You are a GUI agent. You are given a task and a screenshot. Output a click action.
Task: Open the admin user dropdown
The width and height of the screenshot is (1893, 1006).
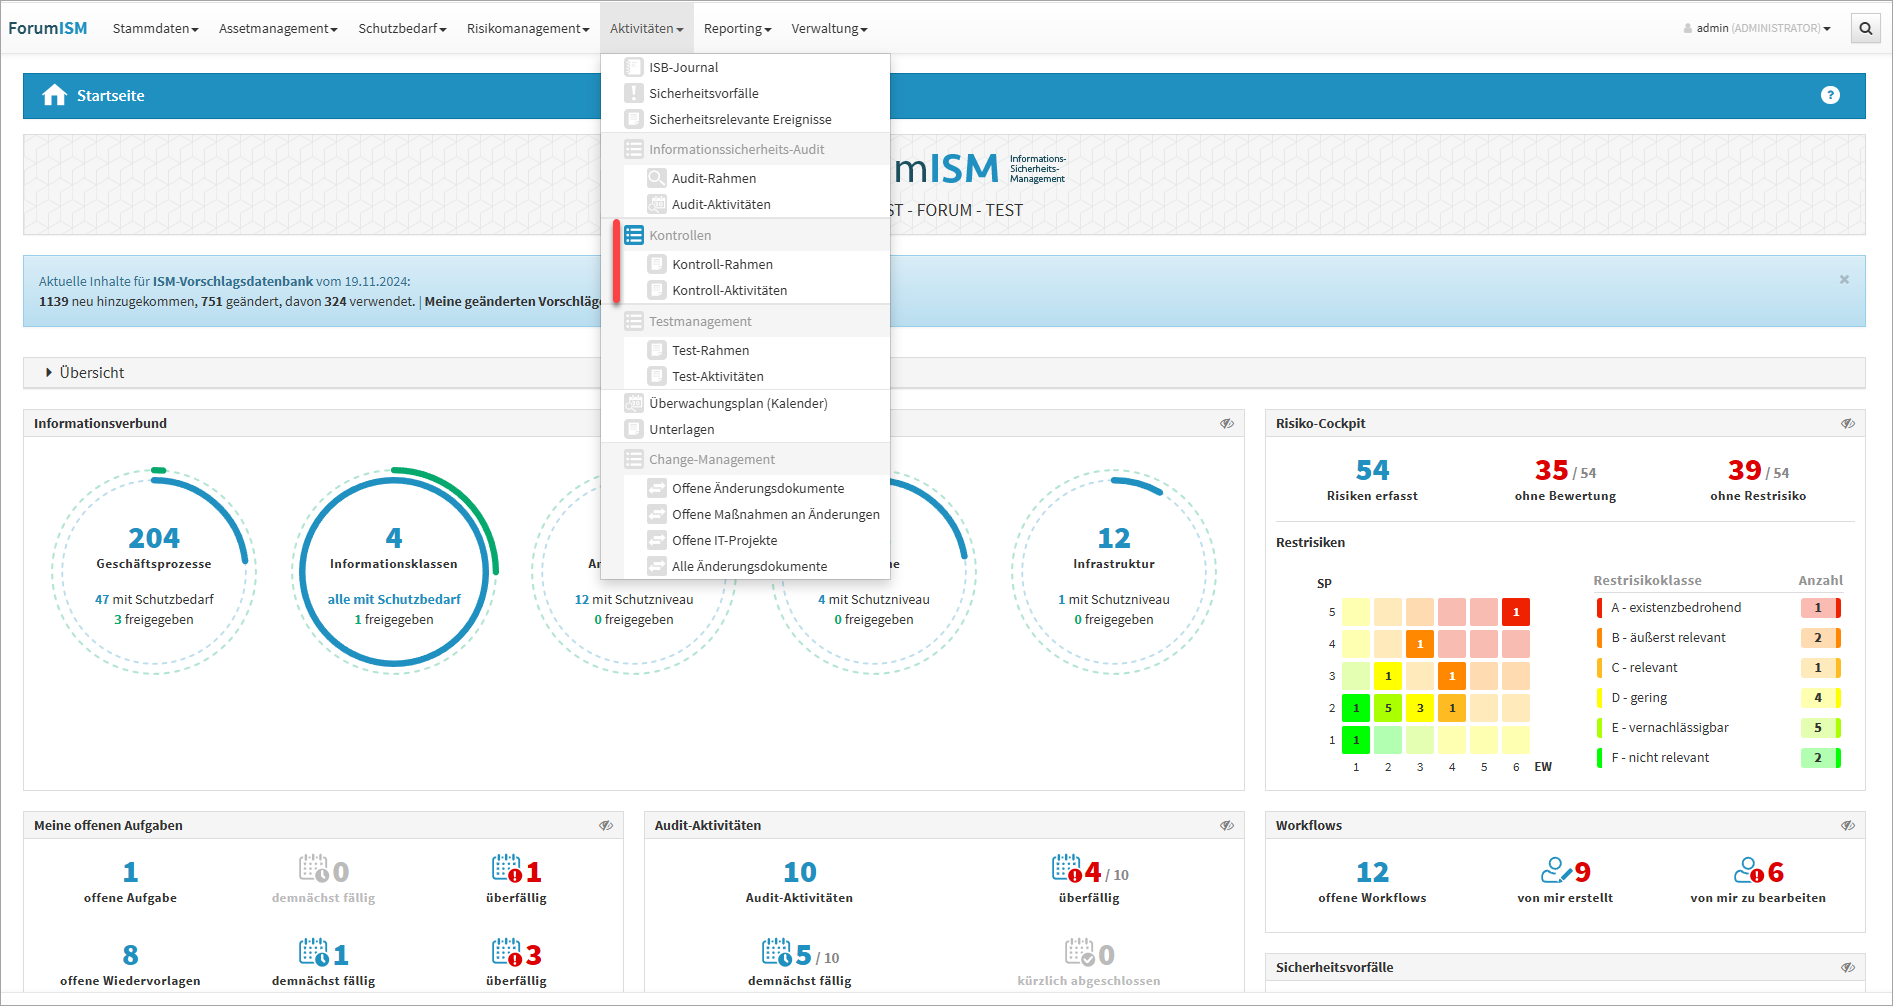pyautogui.click(x=1757, y=28)
